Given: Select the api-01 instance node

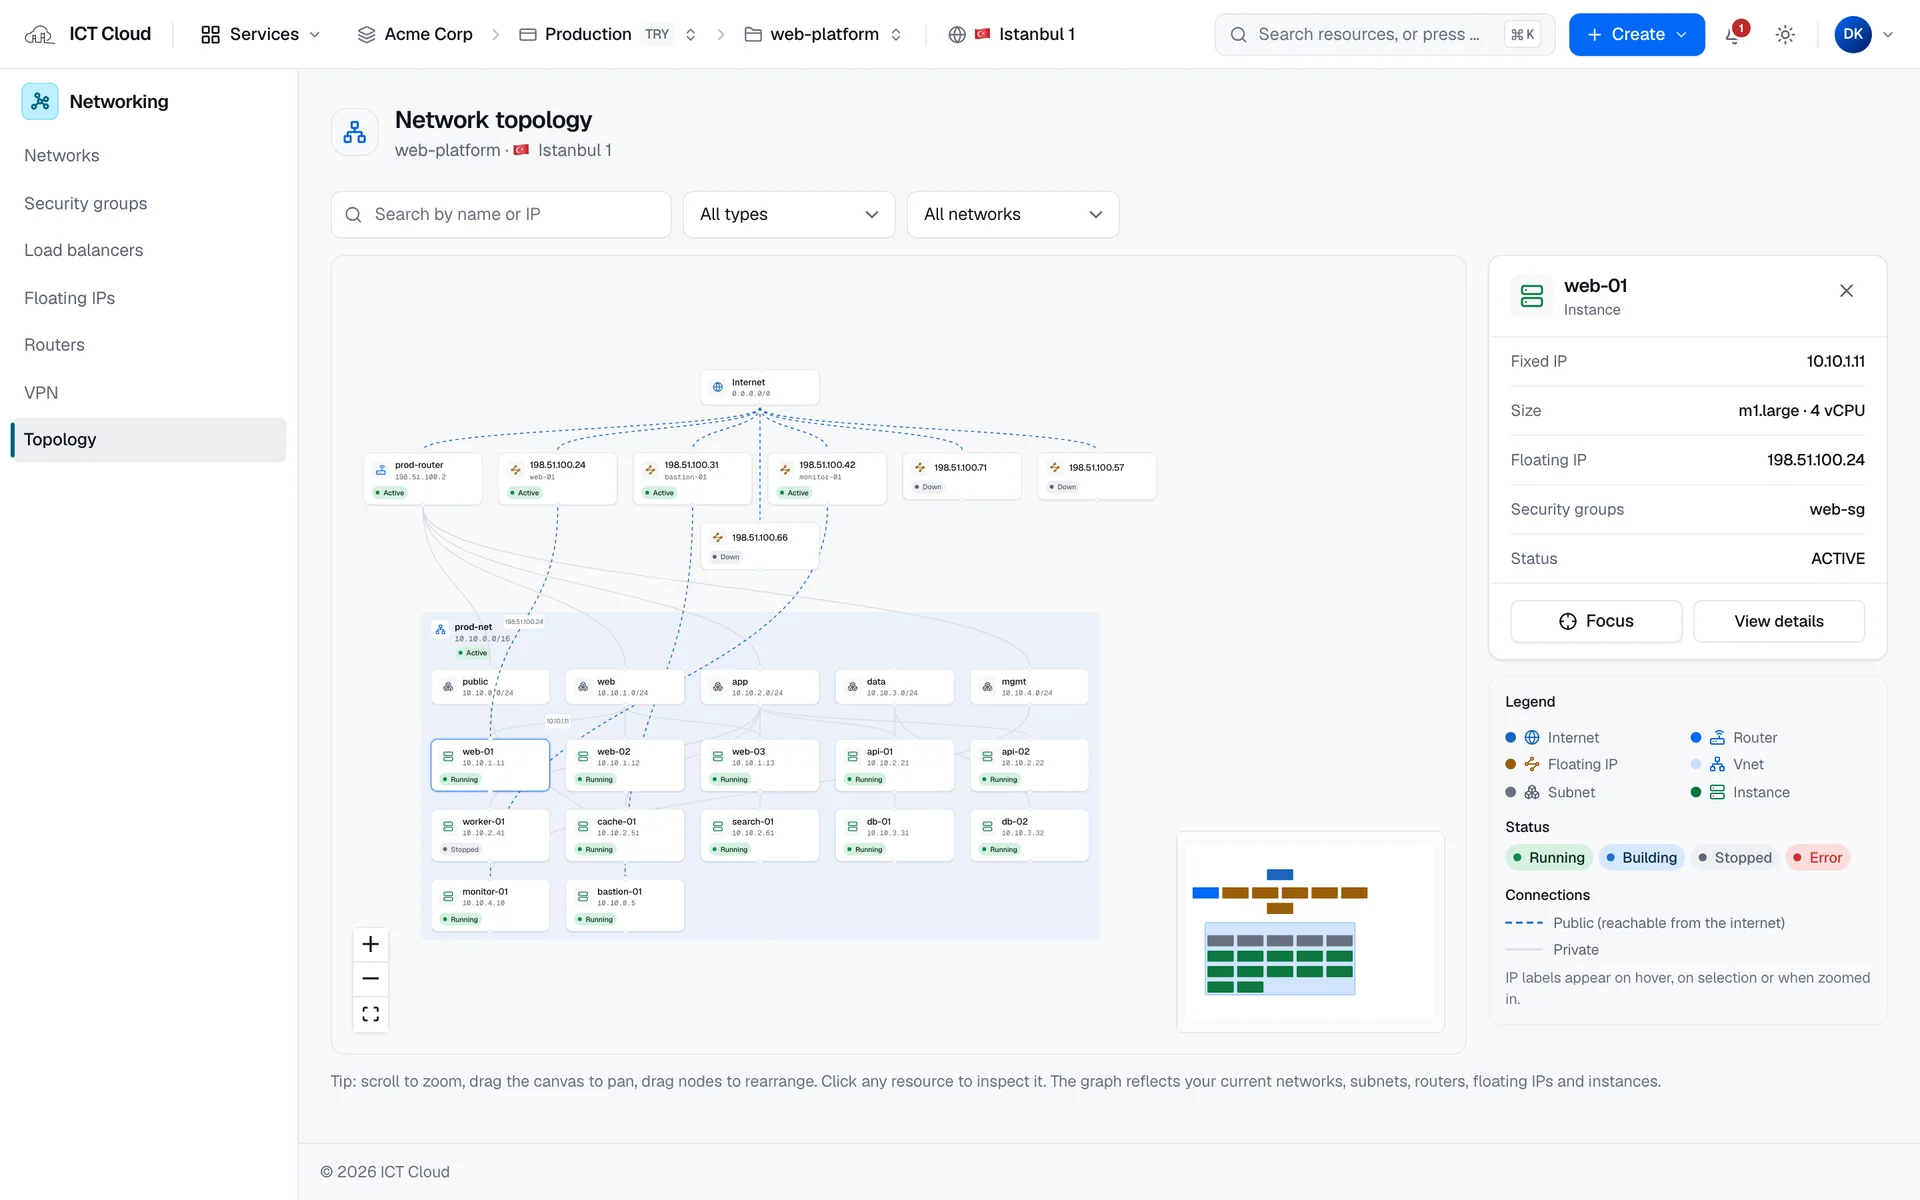Looking at the screenshot, I should click(x=894, y=765).
